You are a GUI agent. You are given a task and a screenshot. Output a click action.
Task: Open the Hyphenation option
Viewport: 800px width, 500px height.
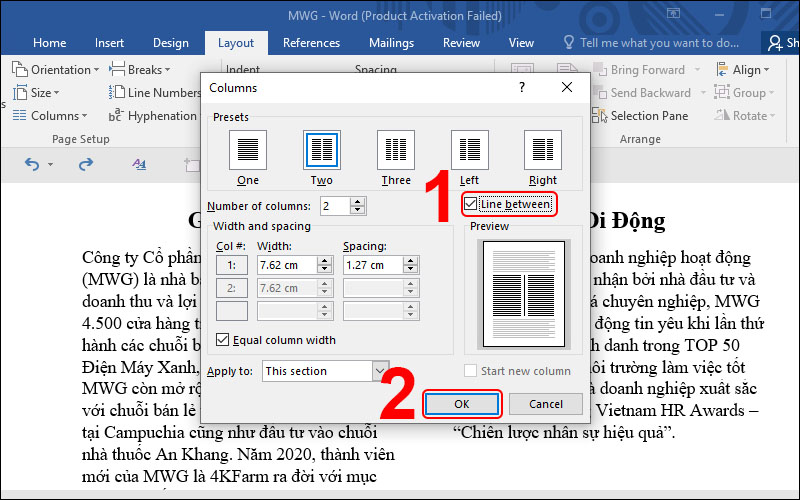[x=152, y=116]
